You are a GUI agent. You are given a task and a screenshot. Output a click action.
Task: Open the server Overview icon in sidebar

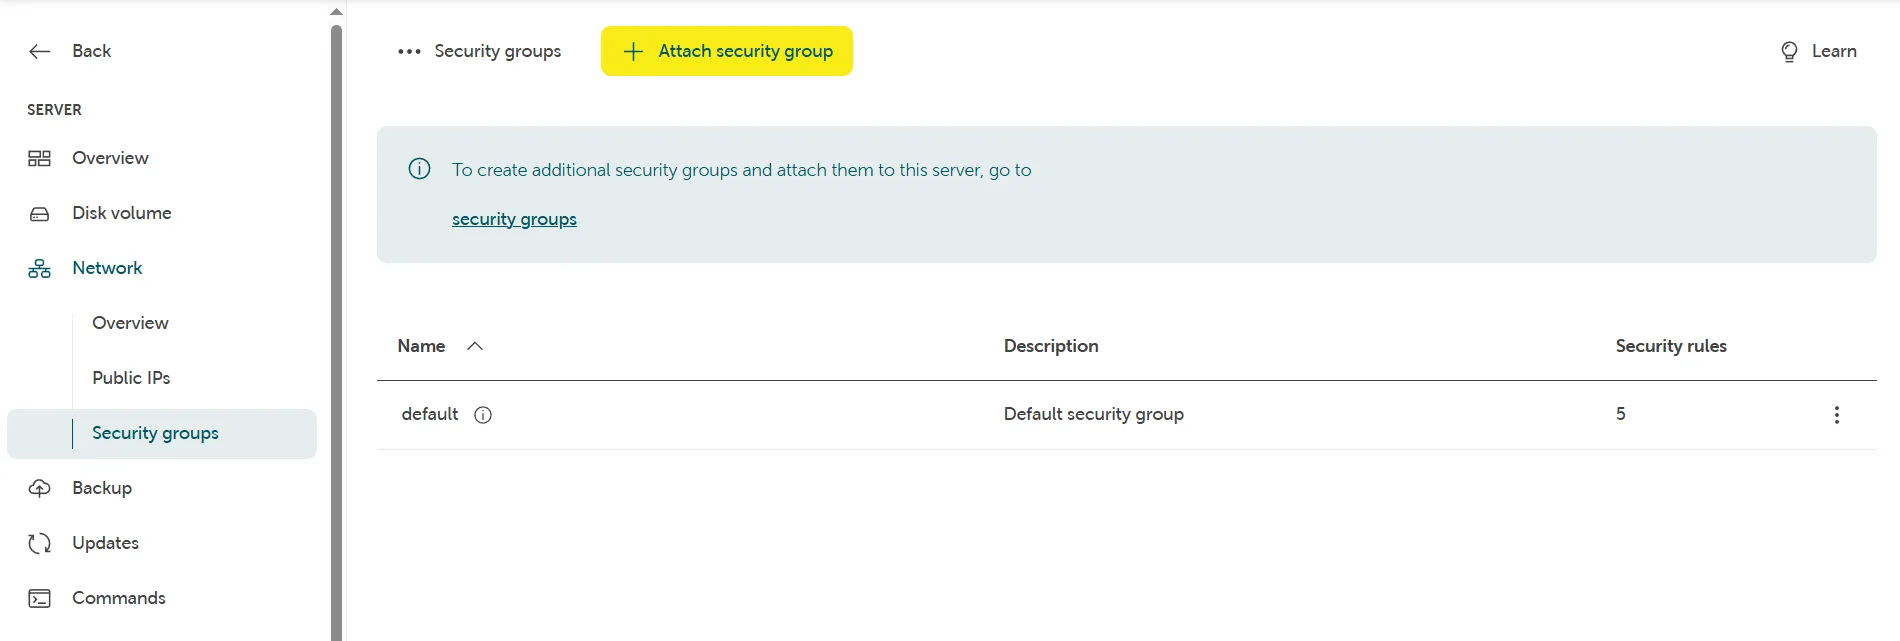(39, 157)
